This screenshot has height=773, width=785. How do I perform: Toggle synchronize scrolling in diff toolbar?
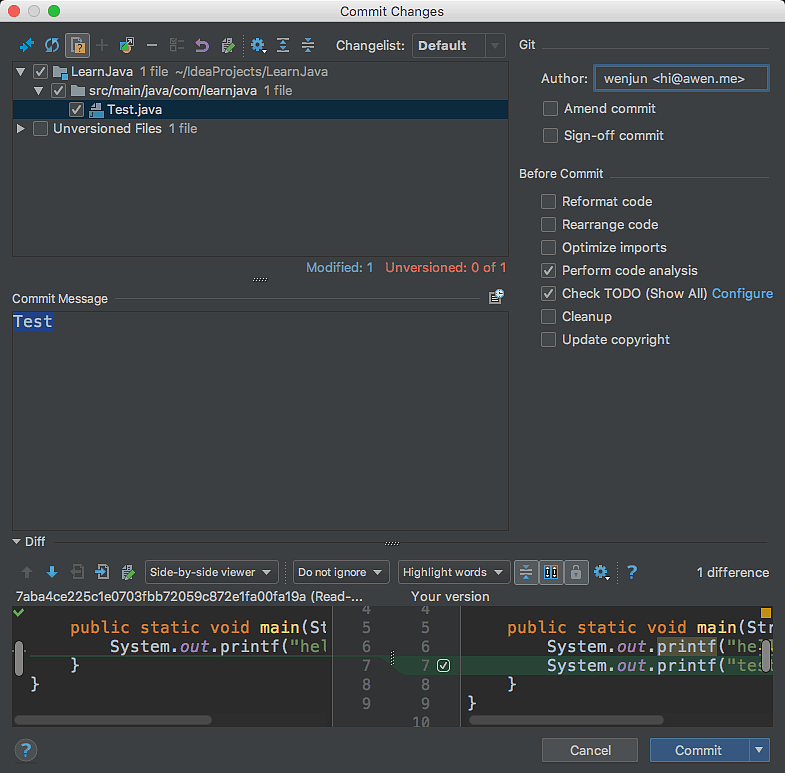(551, 572)
